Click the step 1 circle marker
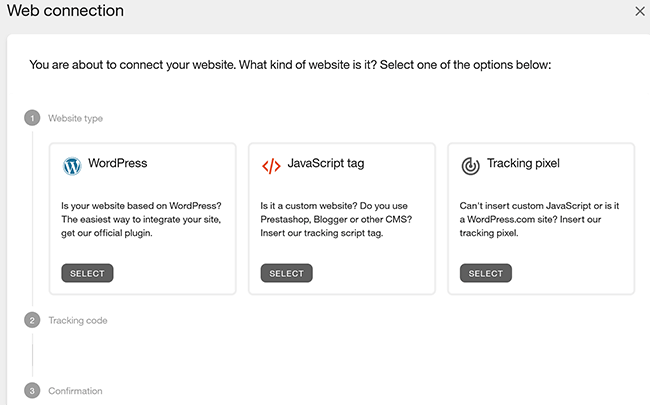Screen dimensions: 650x405 tap(32, 118)
